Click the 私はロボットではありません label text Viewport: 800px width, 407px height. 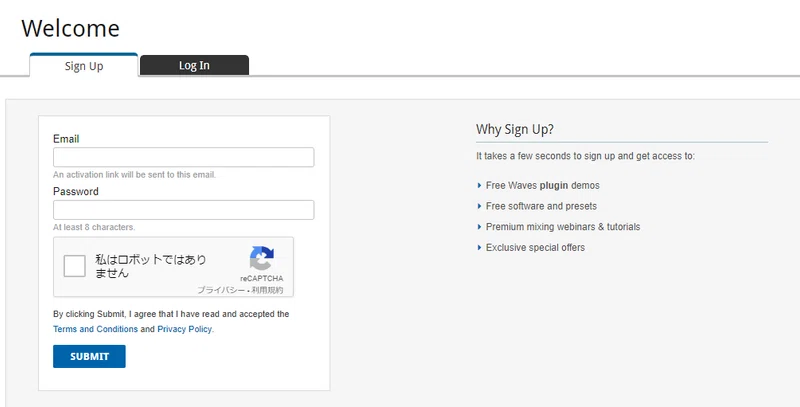click(x=151, y=266)
